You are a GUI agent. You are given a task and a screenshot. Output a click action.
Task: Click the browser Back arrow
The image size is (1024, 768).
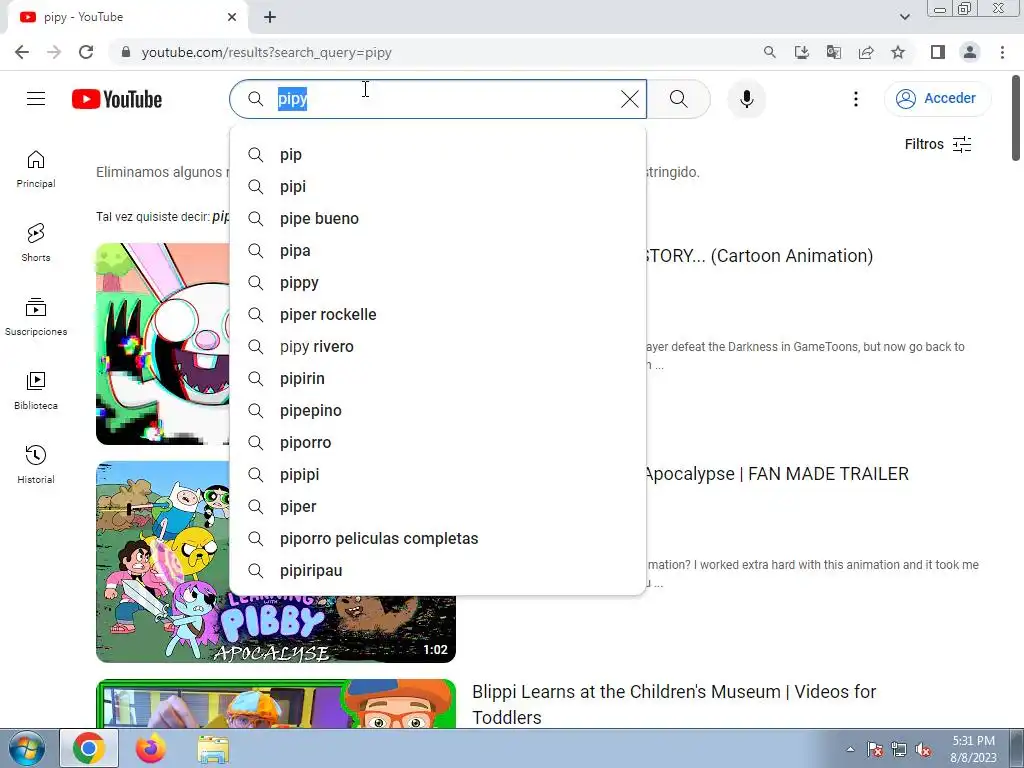click(x=22, y=52)
